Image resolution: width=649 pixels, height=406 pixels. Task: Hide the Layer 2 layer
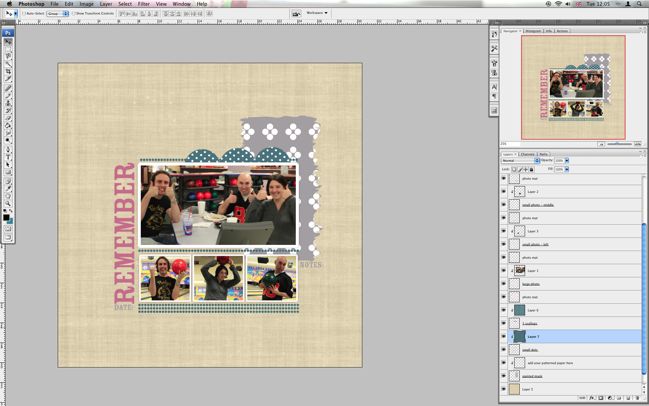coord(504,192)
